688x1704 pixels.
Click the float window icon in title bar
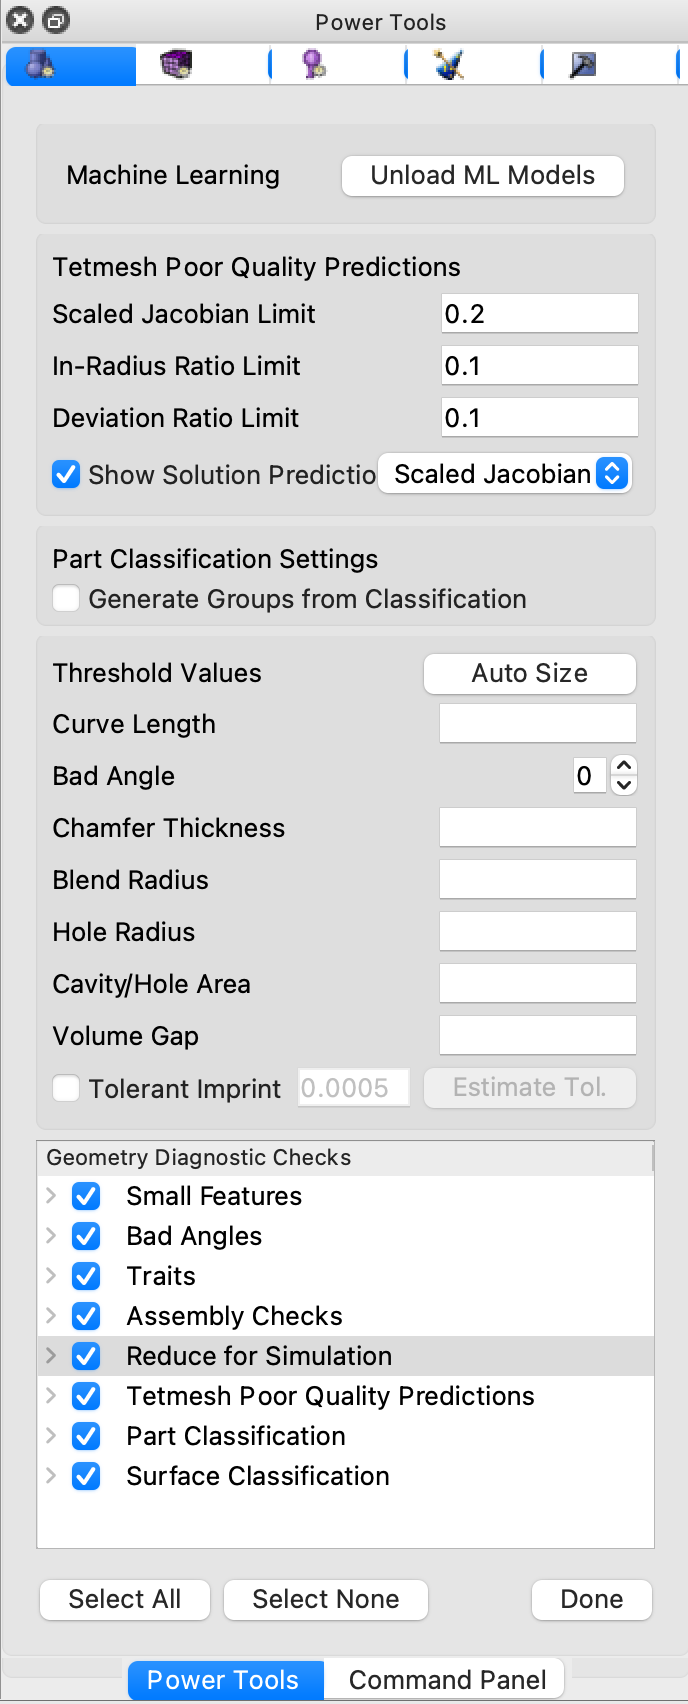(55, 20)
